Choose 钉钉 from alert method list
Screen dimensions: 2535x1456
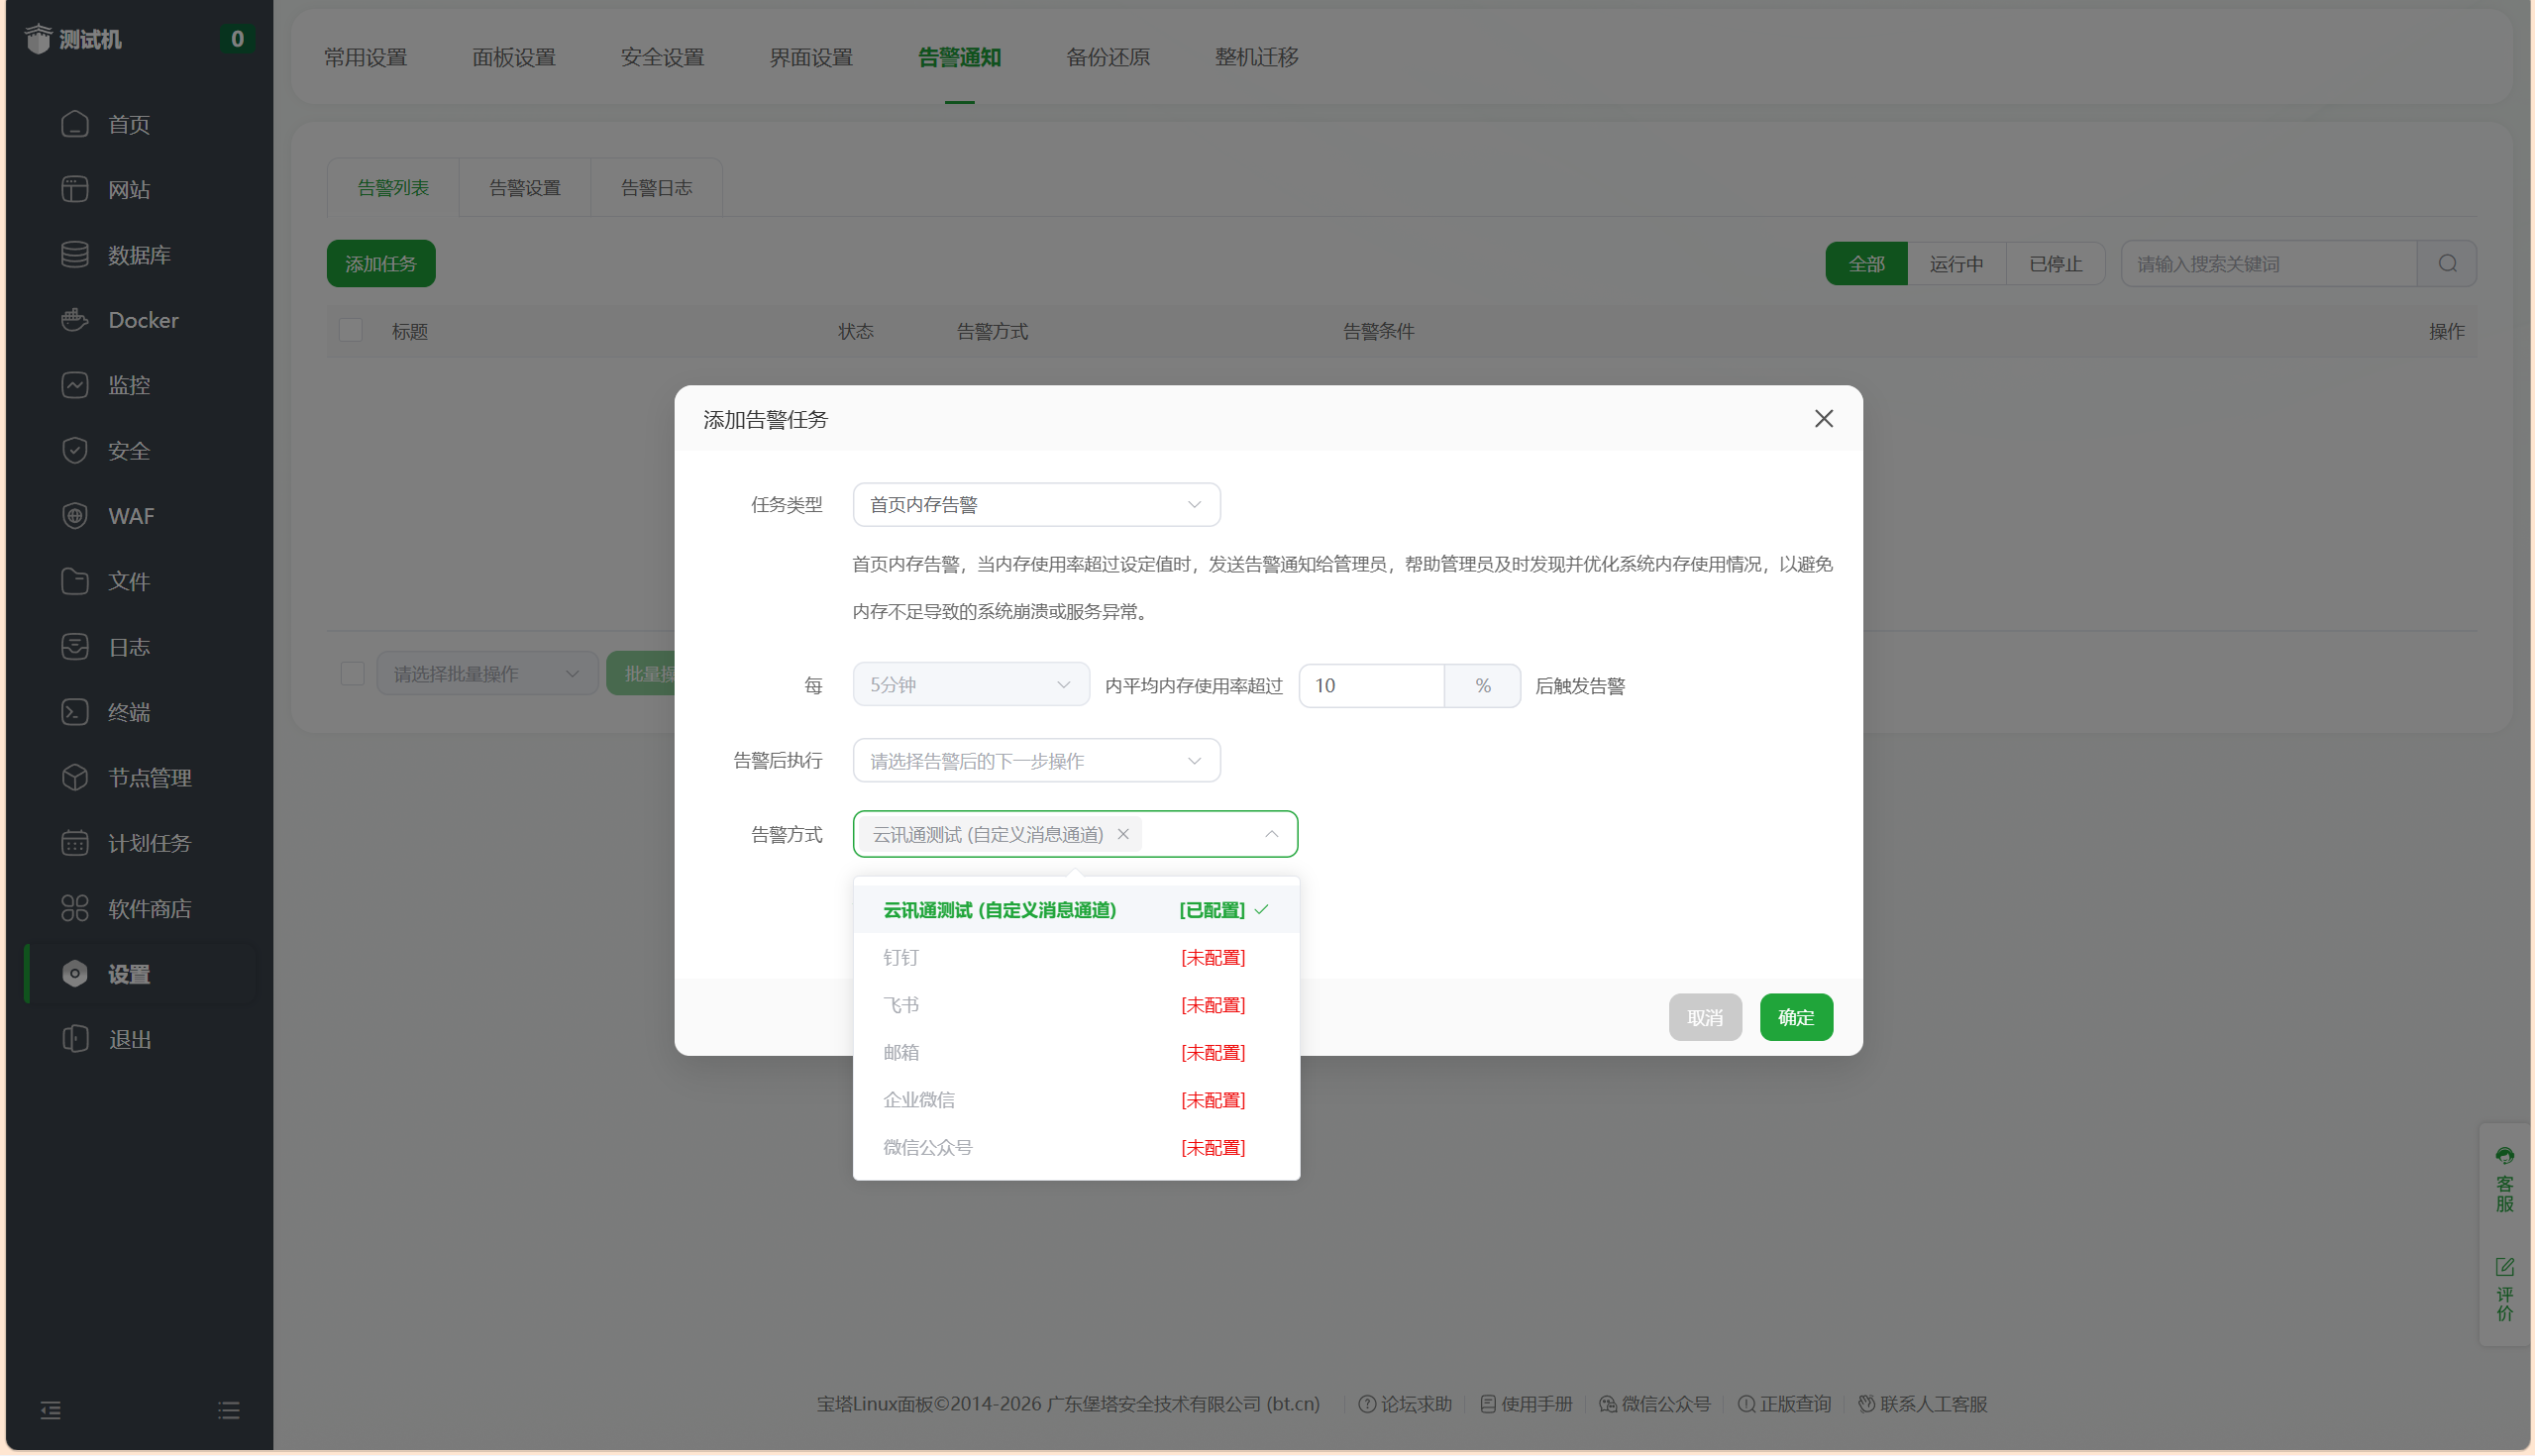pyautogui.click(x=1076, y=958)
